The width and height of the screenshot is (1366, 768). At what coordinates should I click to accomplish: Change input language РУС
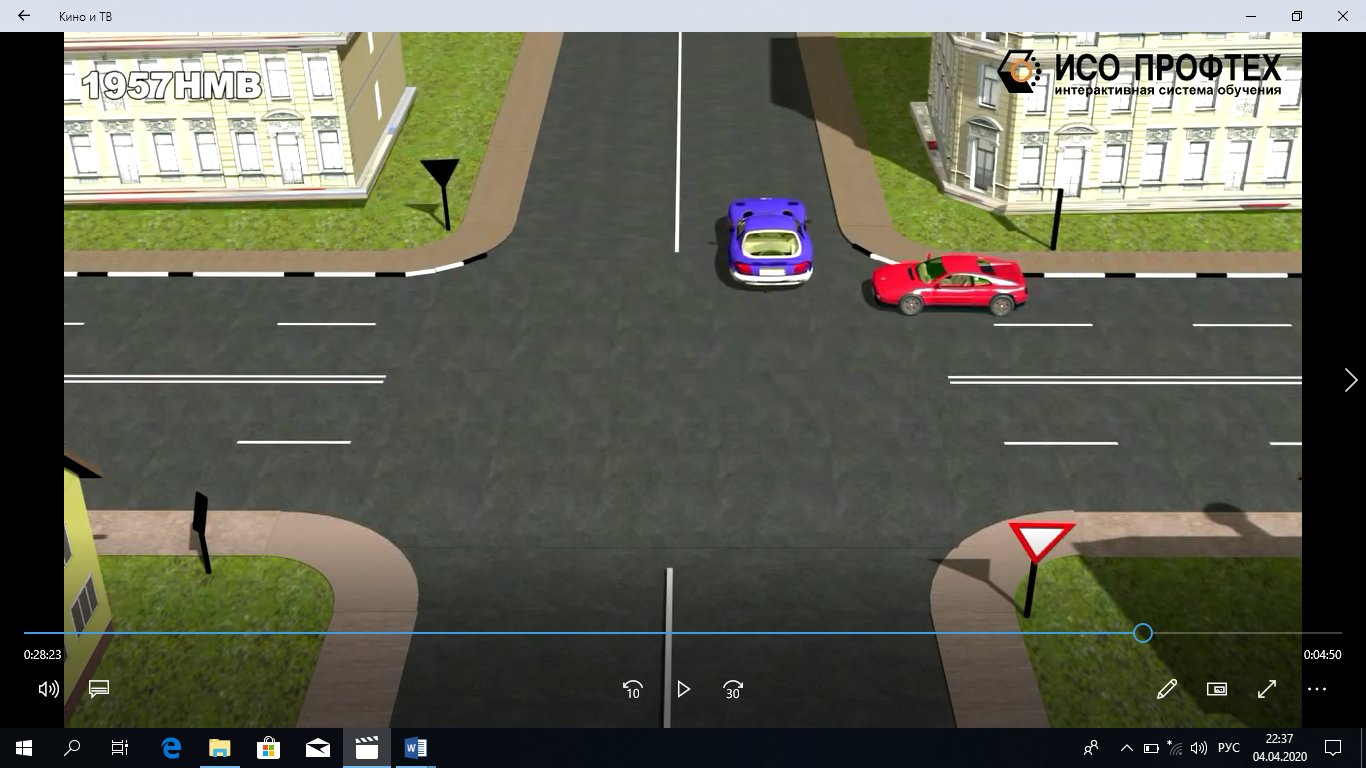1229,748
